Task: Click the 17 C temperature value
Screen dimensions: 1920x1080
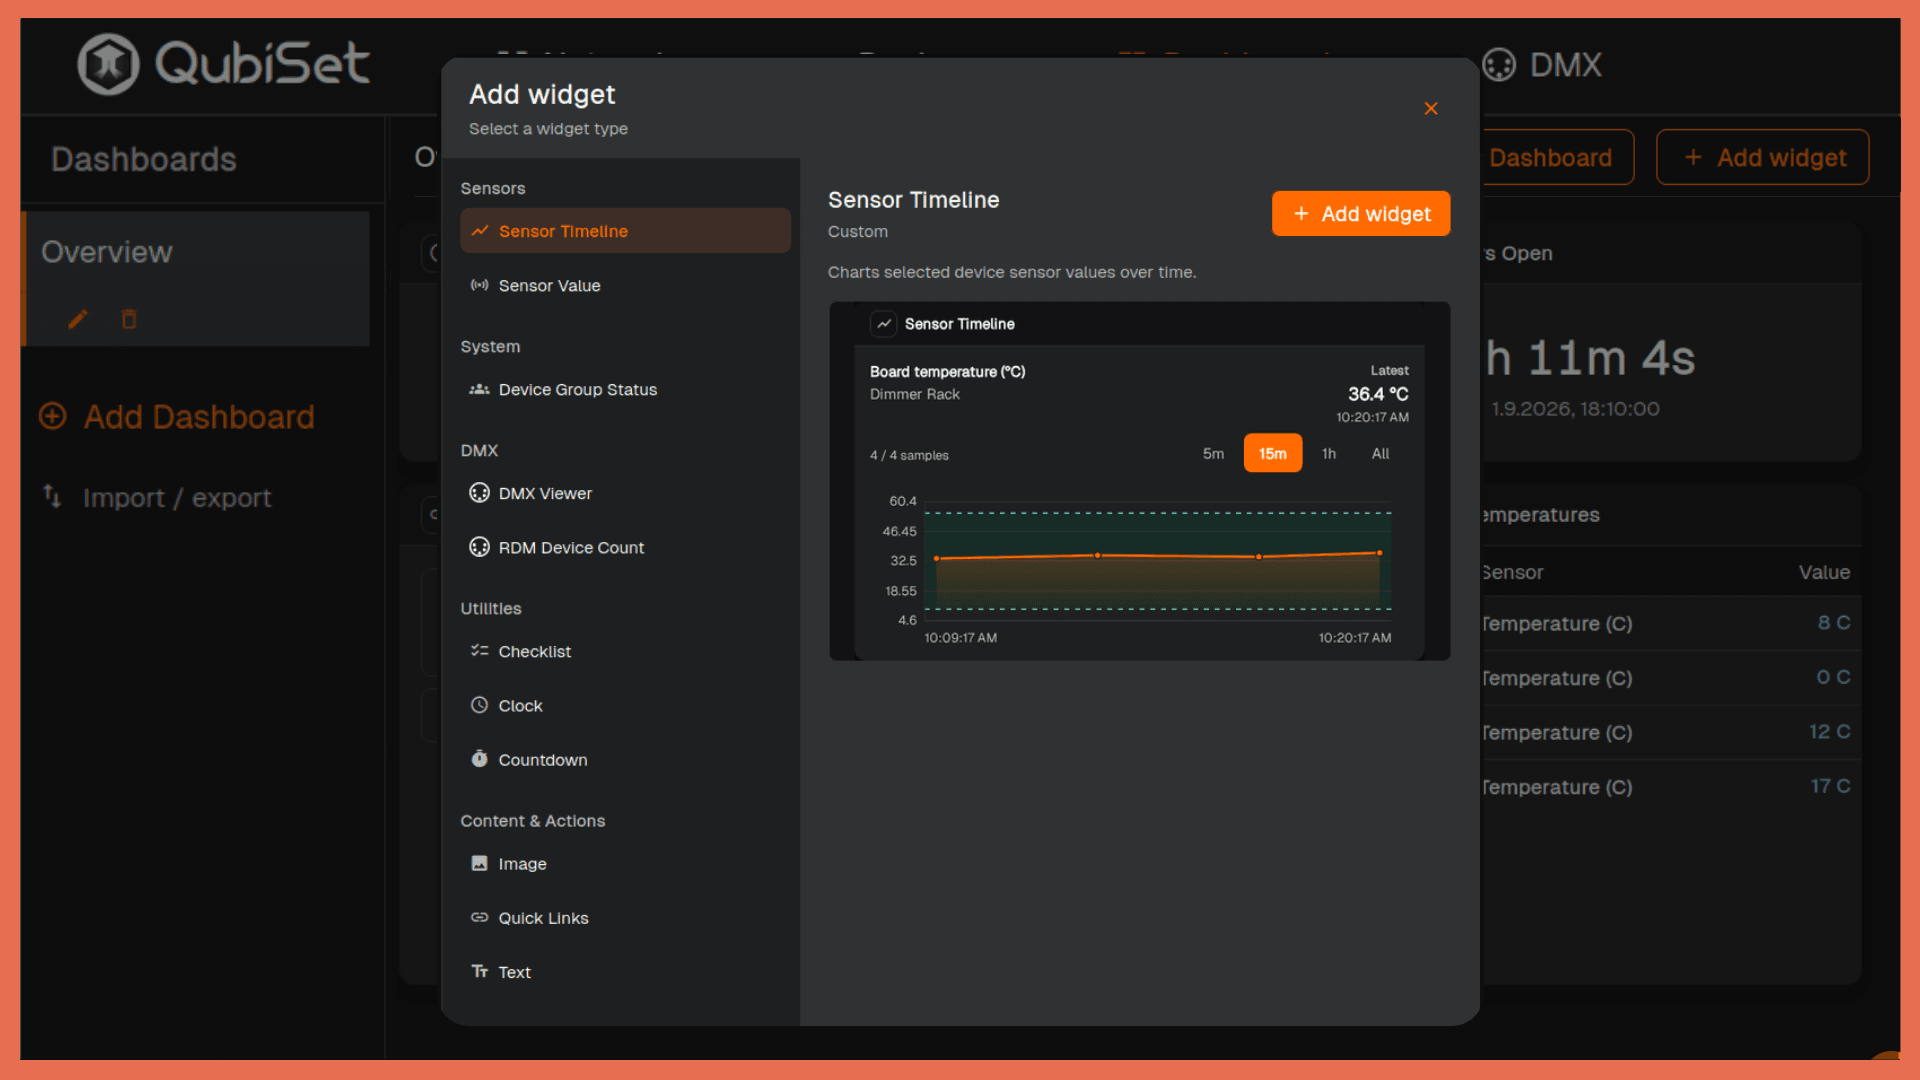Action: 1830,786
